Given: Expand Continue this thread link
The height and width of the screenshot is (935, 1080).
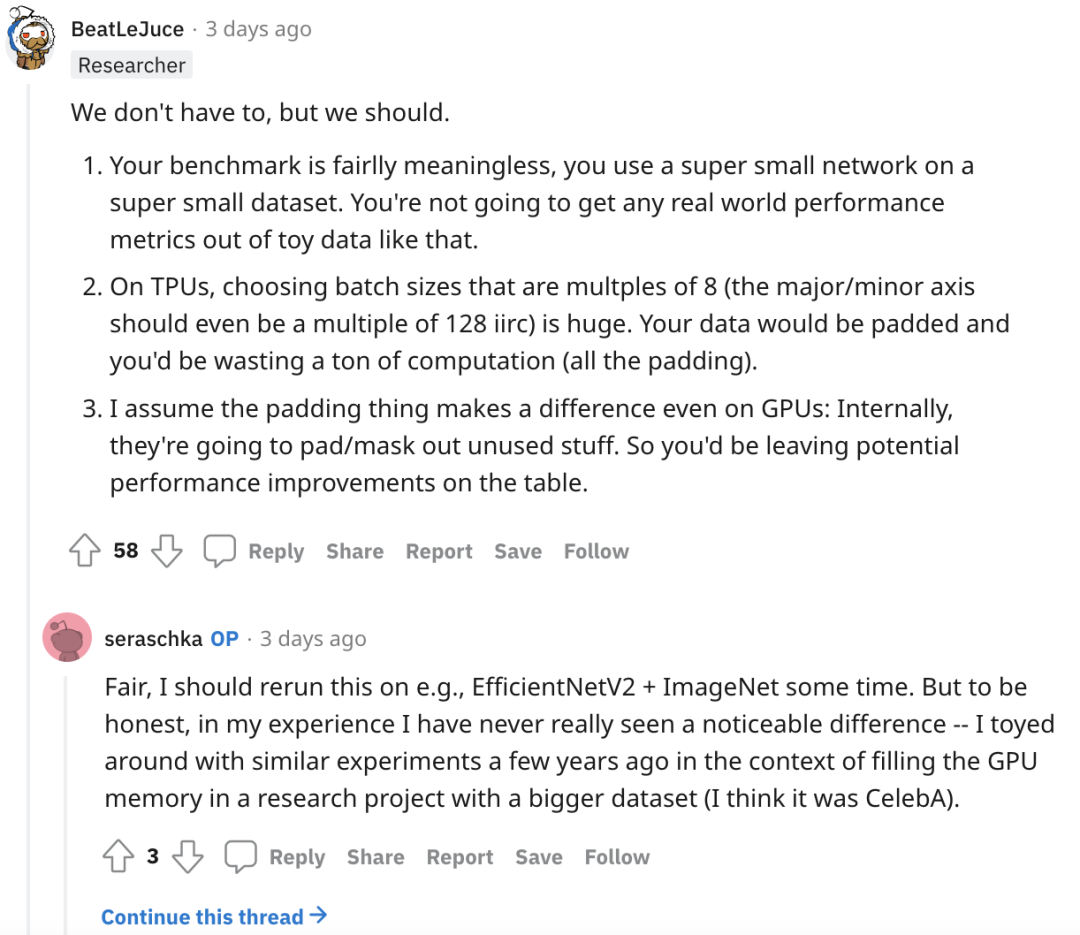Looking at the screenshot, I should pos(214,917).
